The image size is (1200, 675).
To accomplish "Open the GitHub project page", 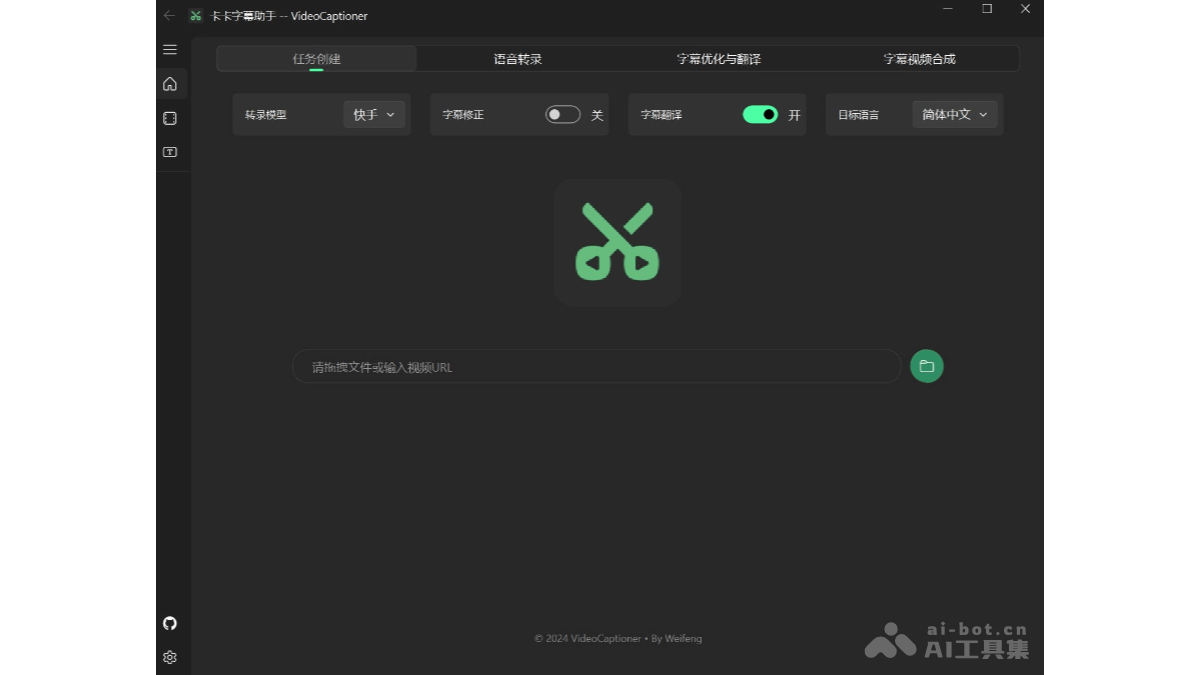I will click(x=170, y=623).
